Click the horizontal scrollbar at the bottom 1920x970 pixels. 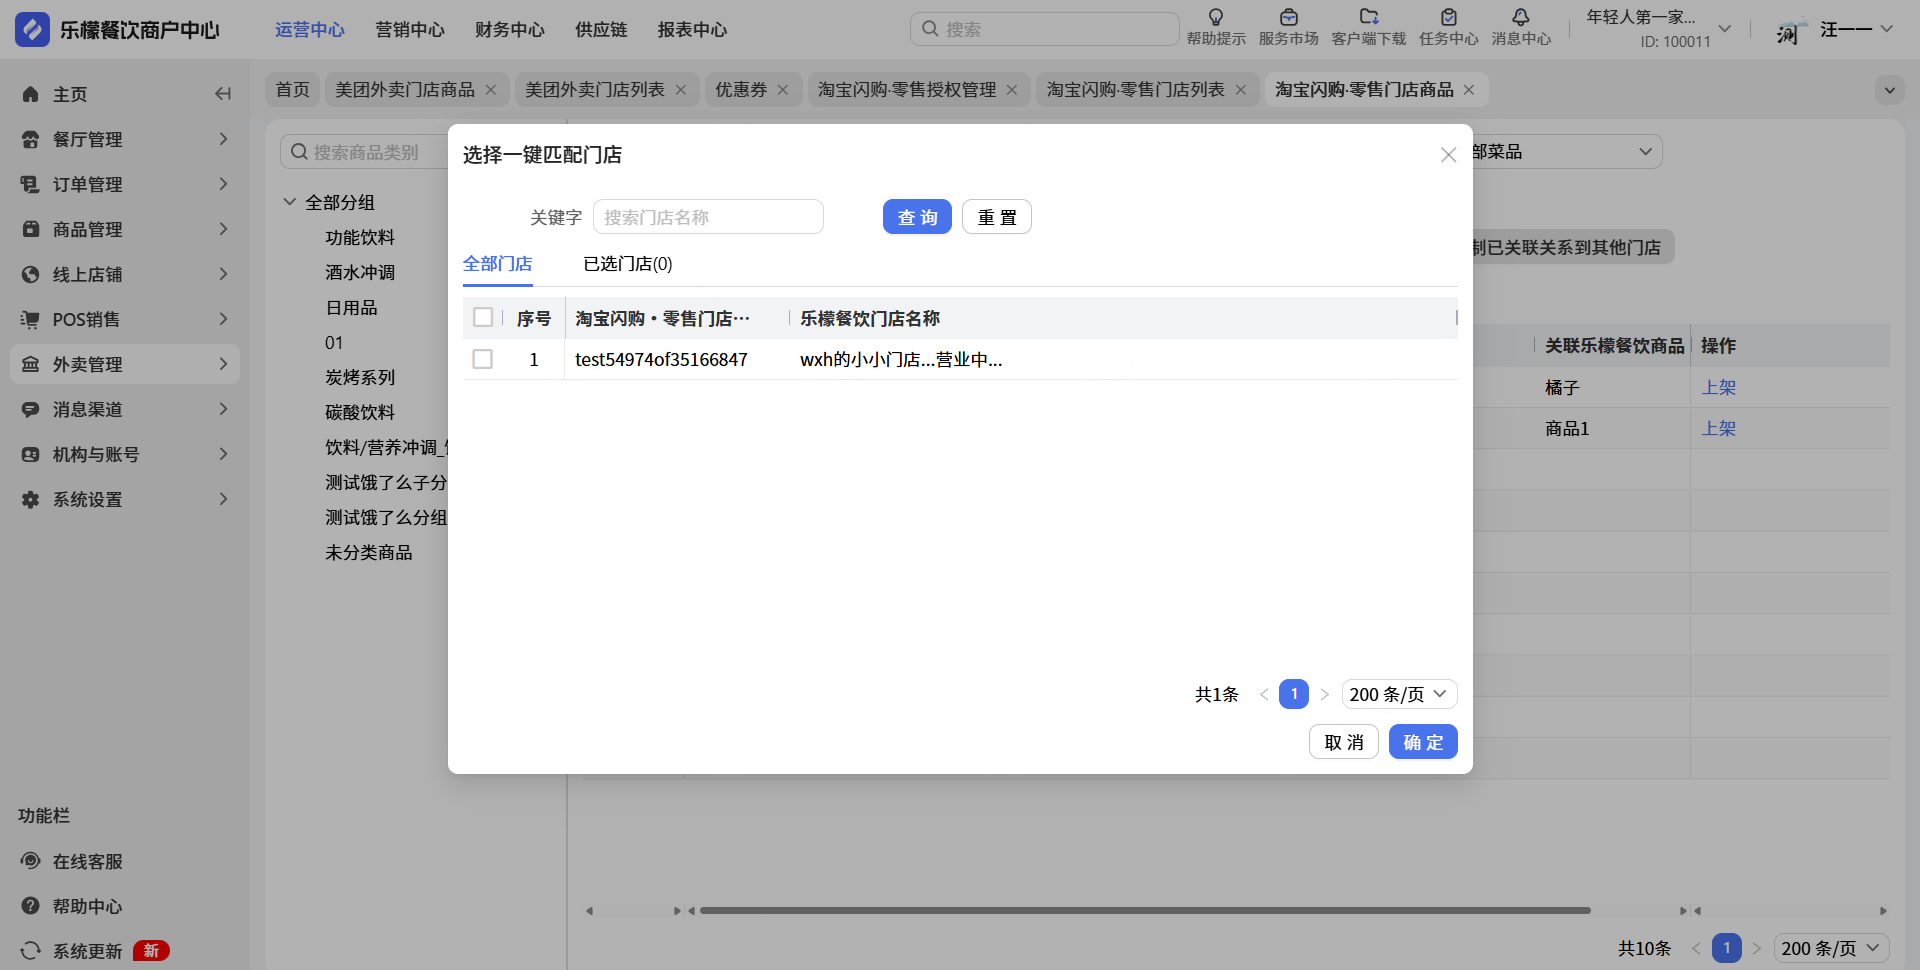click(1144, 911)
